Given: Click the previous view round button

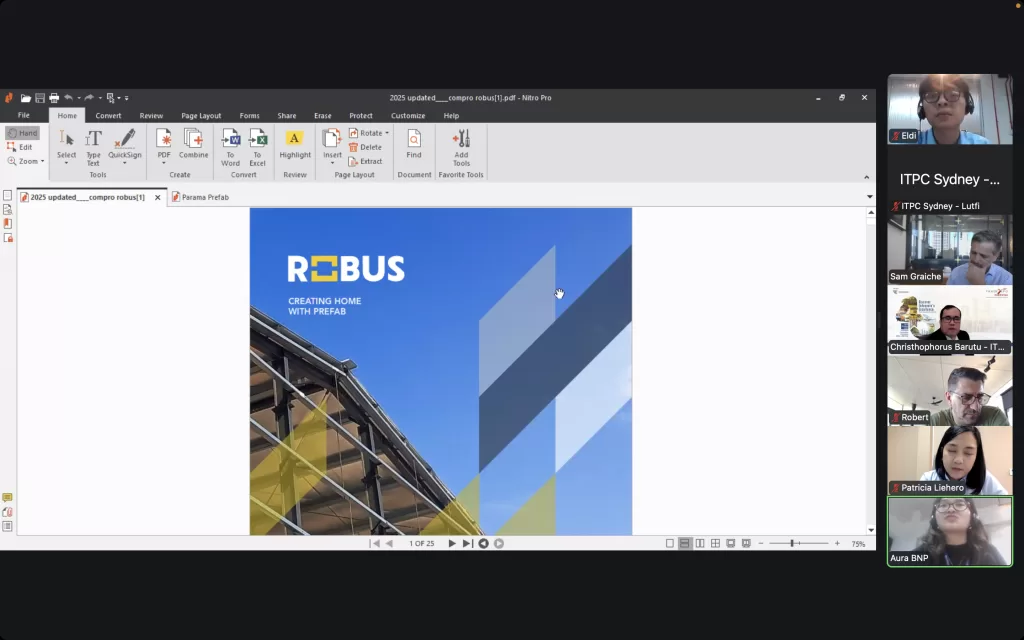Looking at the screenshot, I should point(483,543).
